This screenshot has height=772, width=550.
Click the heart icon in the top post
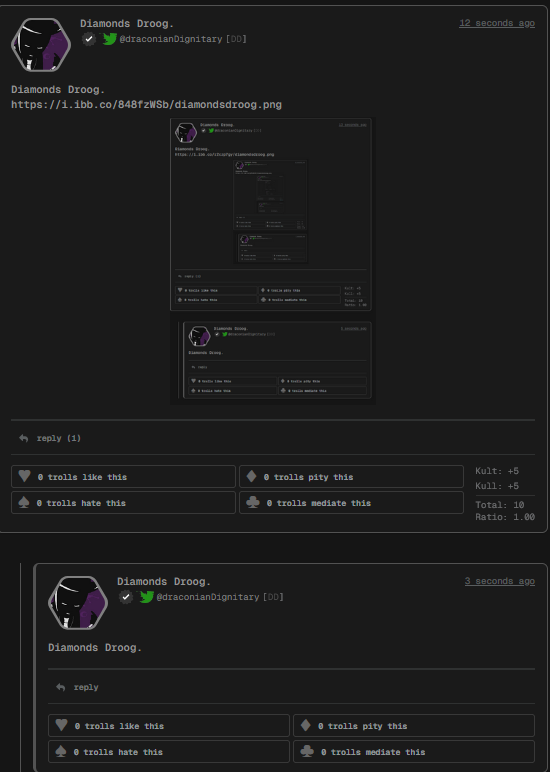tap(24, 476)
